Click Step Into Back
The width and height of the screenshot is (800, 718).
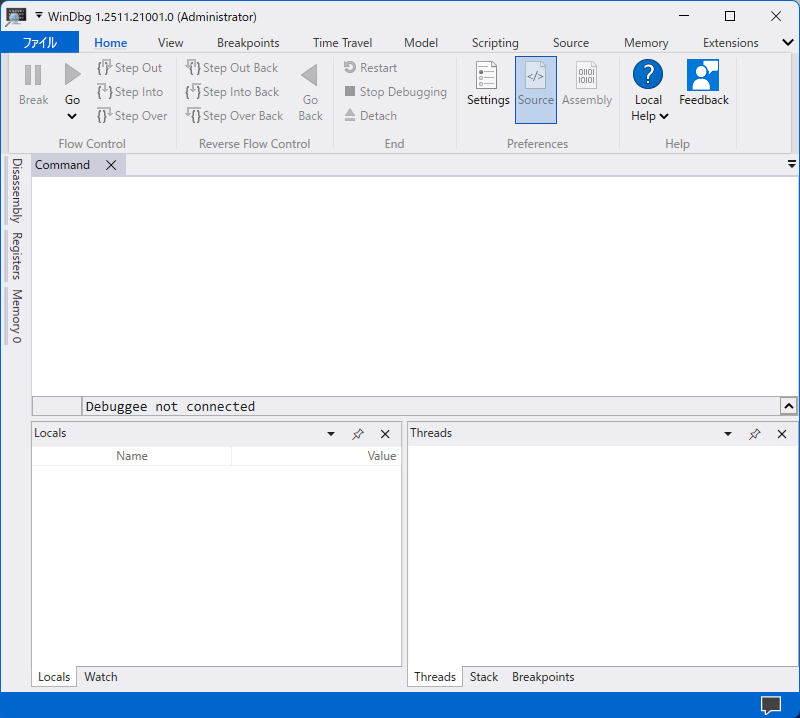point(232,92)
